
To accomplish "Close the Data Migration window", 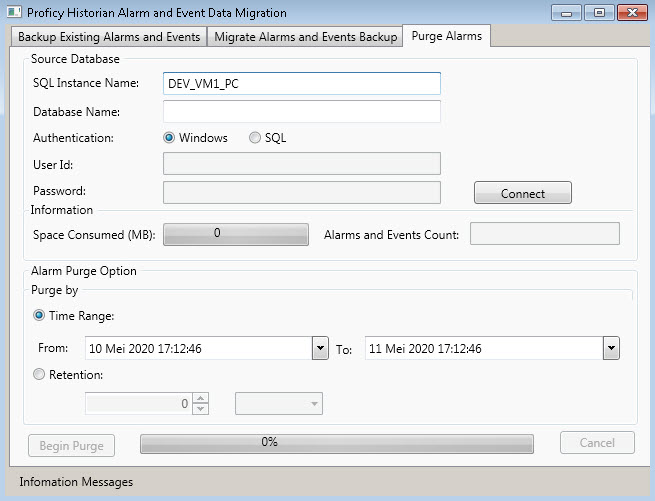I will click(632, 13).
